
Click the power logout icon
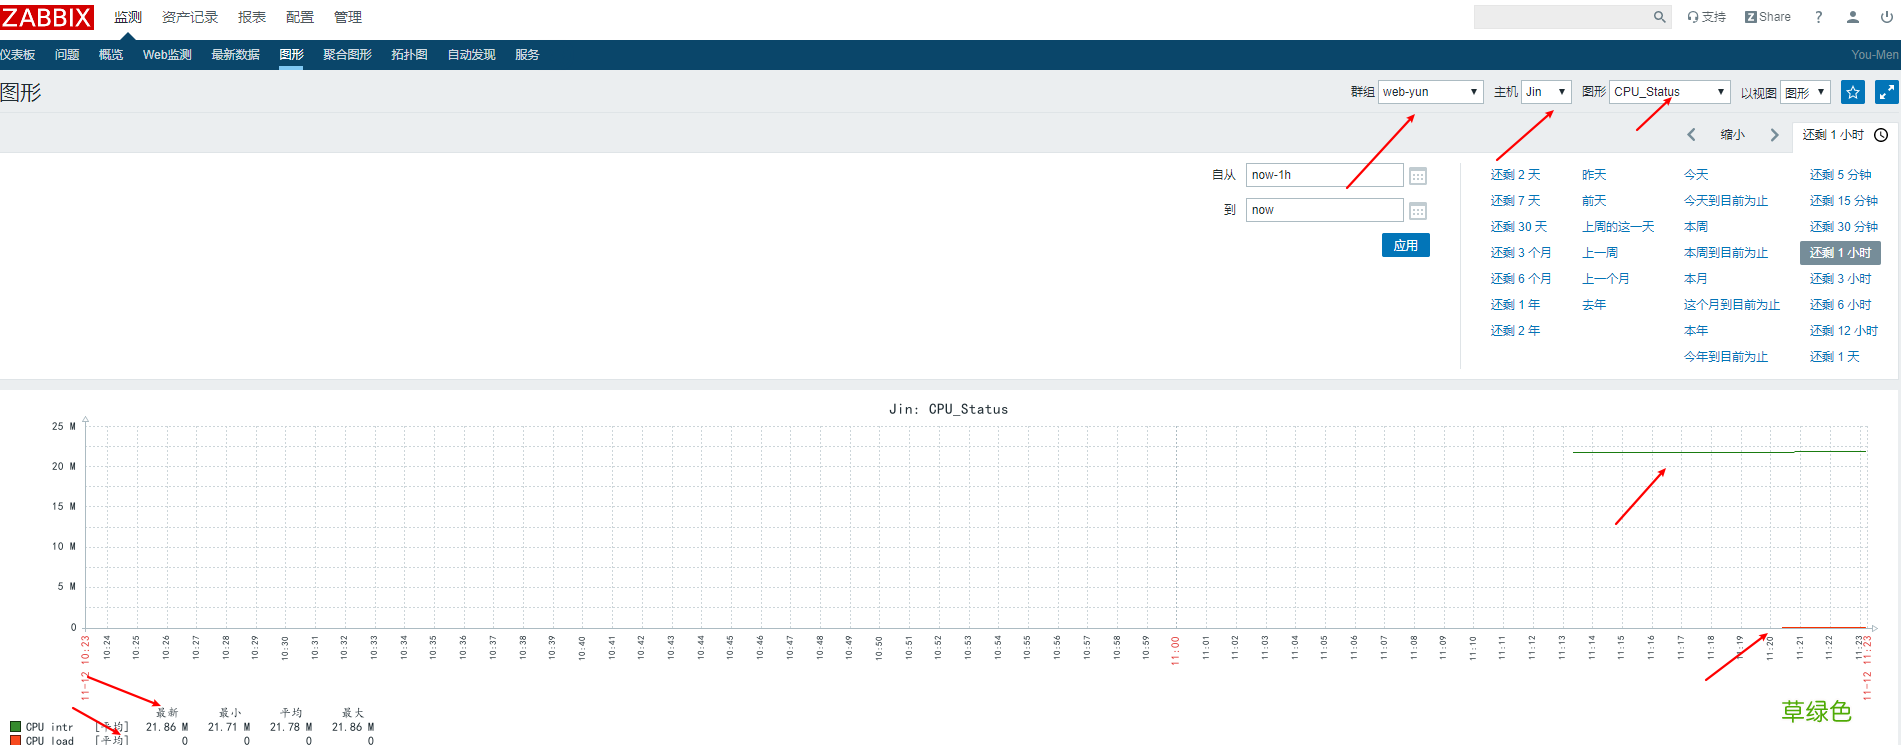tap(1886, 17)
